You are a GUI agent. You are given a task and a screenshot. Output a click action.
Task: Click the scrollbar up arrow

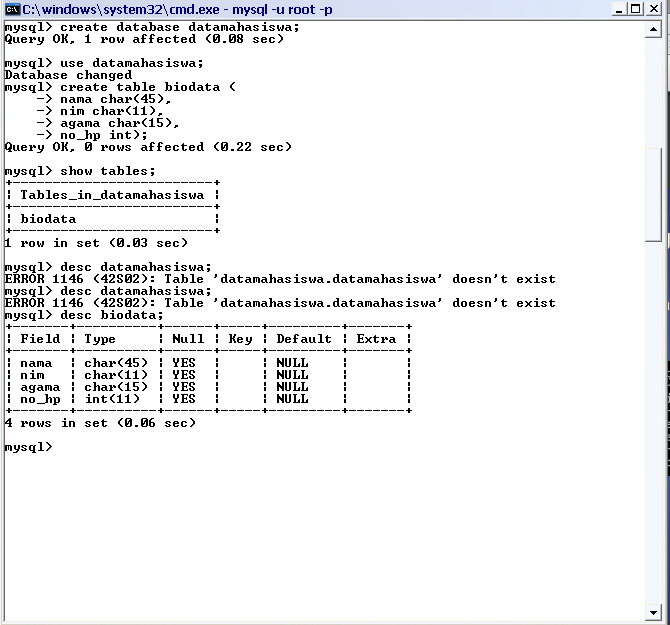[x=653, y=29]
